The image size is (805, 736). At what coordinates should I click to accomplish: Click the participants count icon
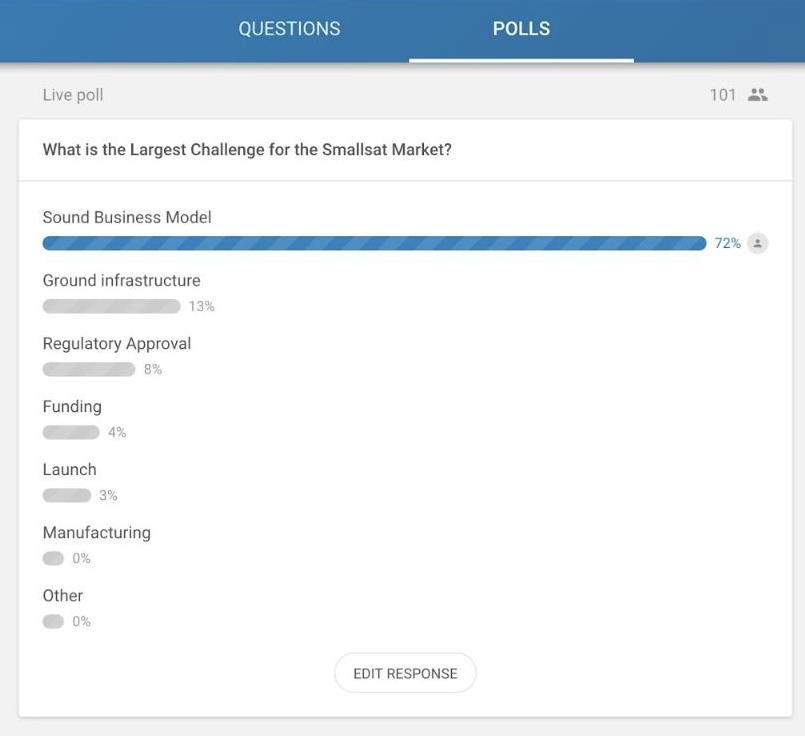click(x=758, y=95)
